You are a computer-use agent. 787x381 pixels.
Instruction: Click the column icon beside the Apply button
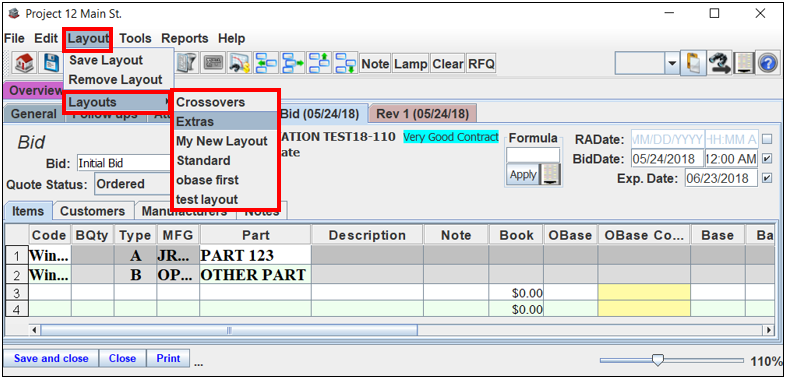pyautogui.click(x=550, y=175)
